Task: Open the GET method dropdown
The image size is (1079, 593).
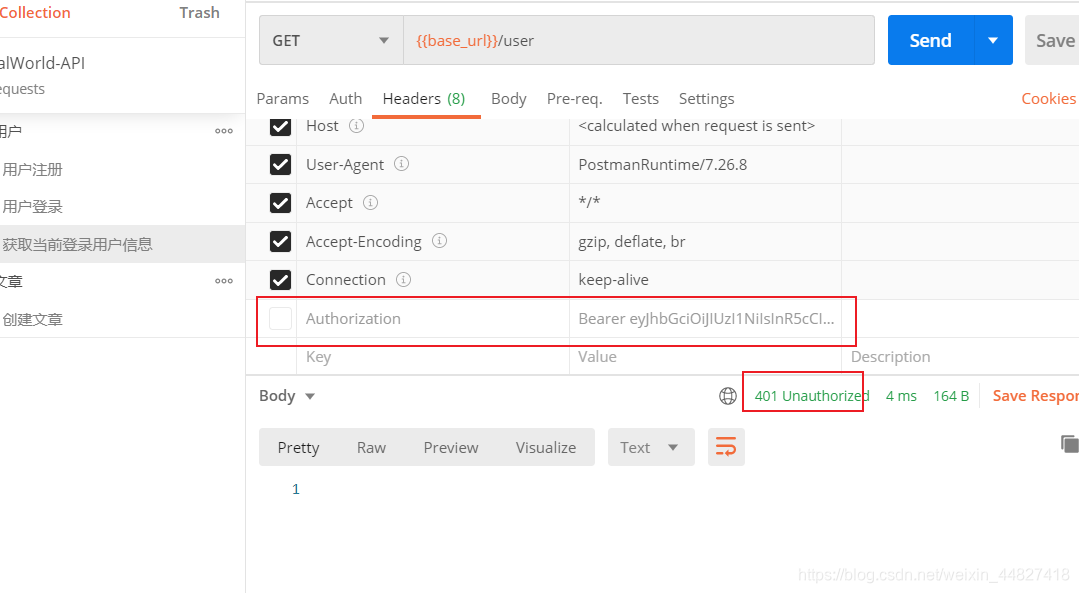Action: point(331,41)
